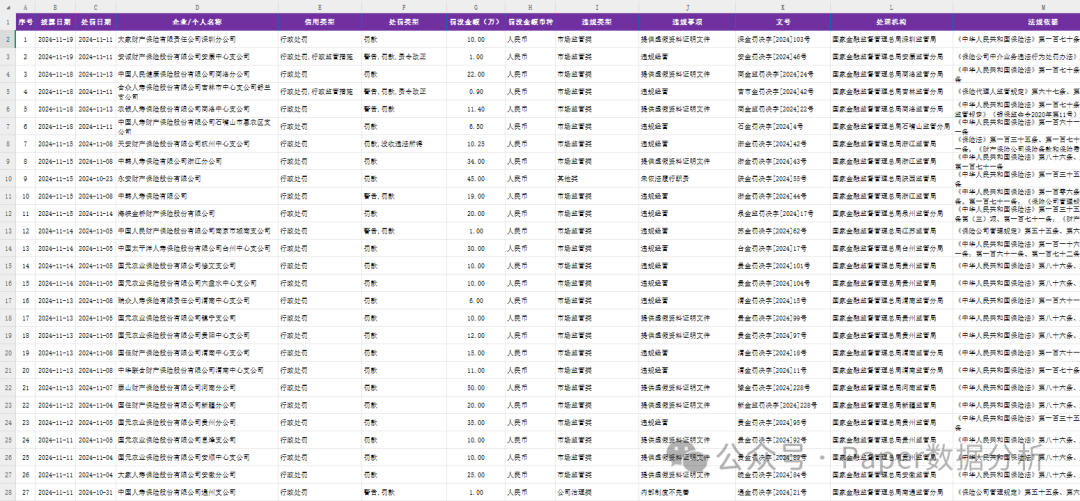Click the 未依法履行职责 cell
Screen dimensions: 1080x501
tap(687, 178)
